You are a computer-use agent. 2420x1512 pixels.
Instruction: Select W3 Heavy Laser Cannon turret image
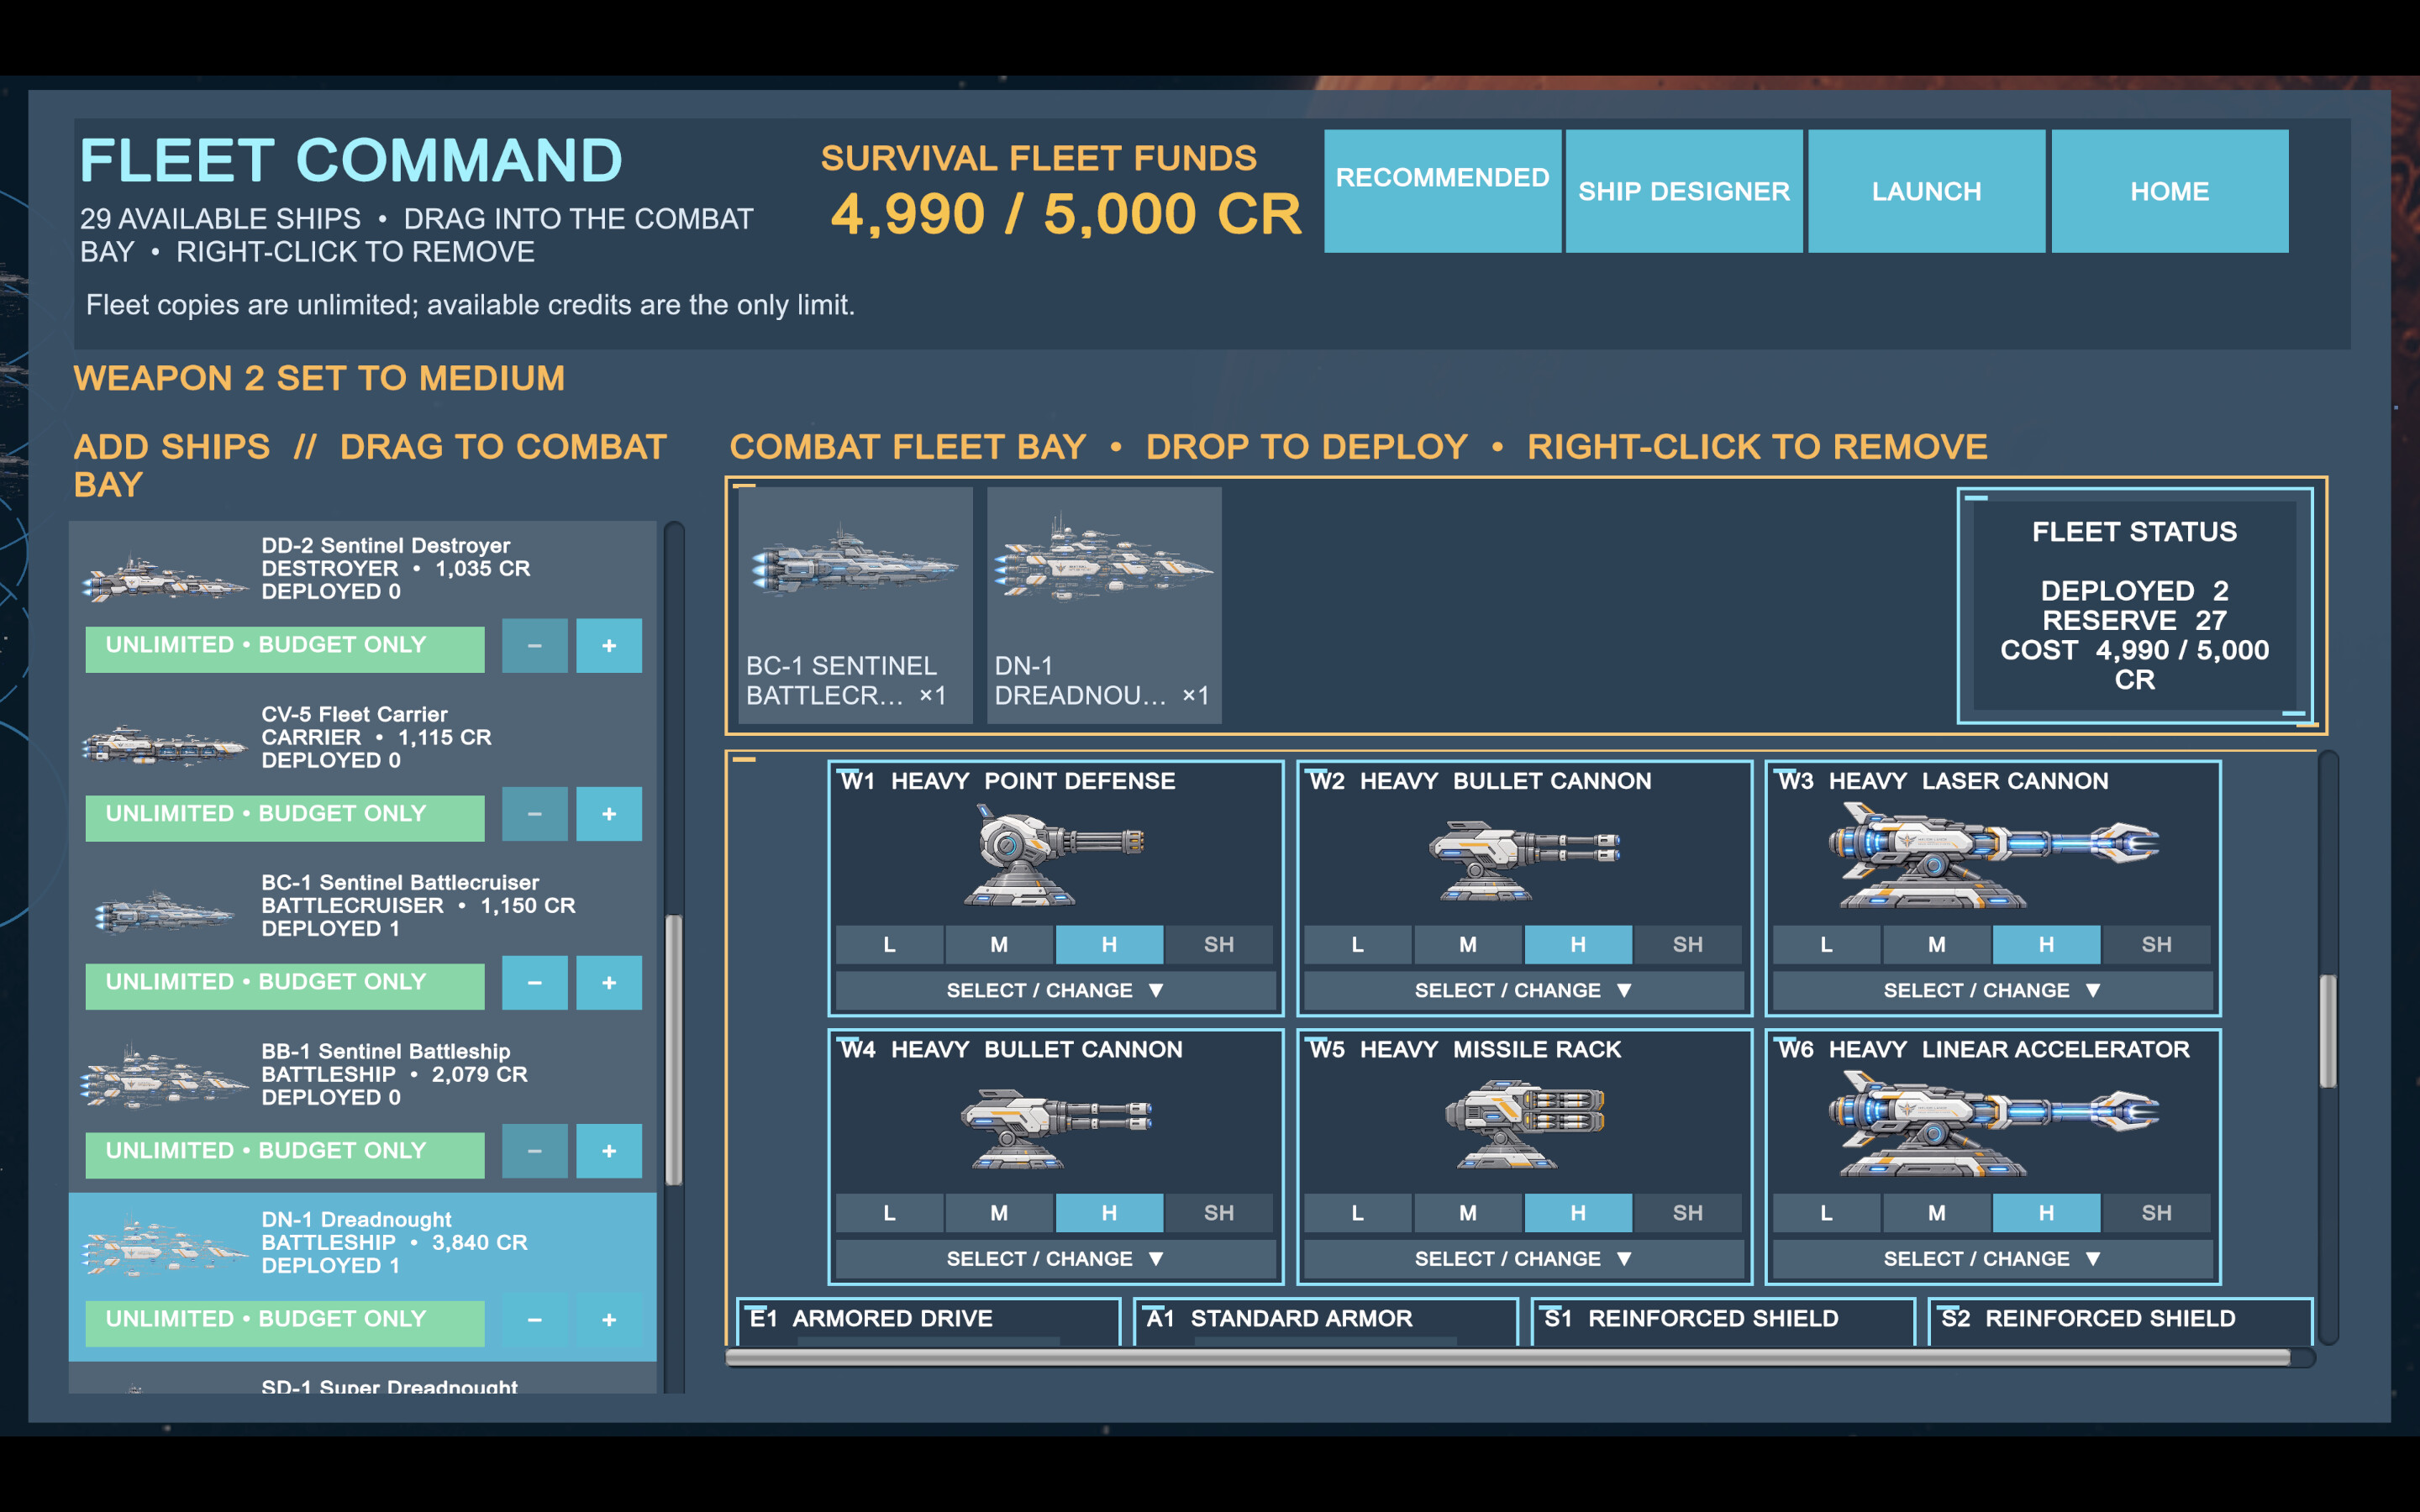[x=1993, y=856]
